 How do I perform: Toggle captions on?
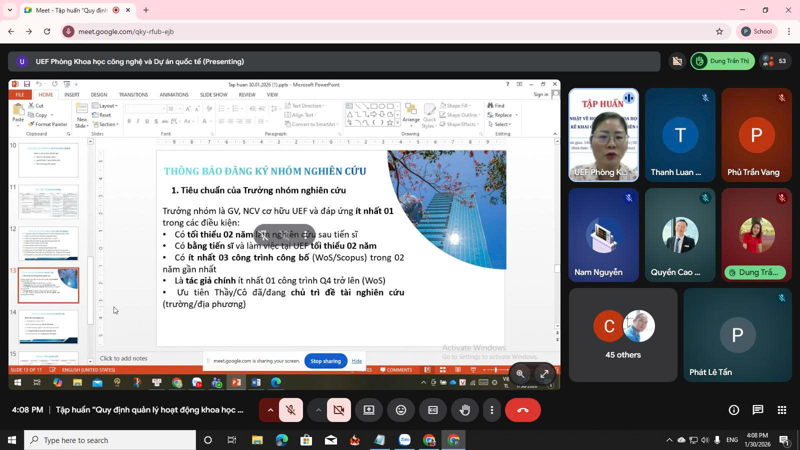pyautogui.click(x=433, y=410)
